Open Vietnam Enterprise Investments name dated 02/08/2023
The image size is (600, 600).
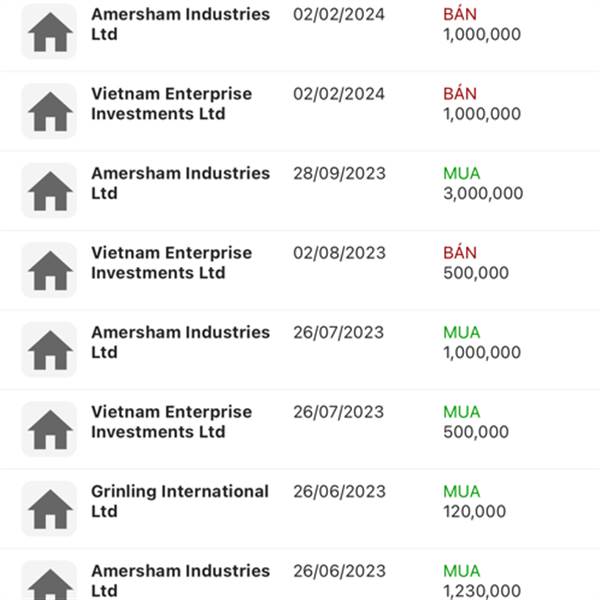(171, 262)
